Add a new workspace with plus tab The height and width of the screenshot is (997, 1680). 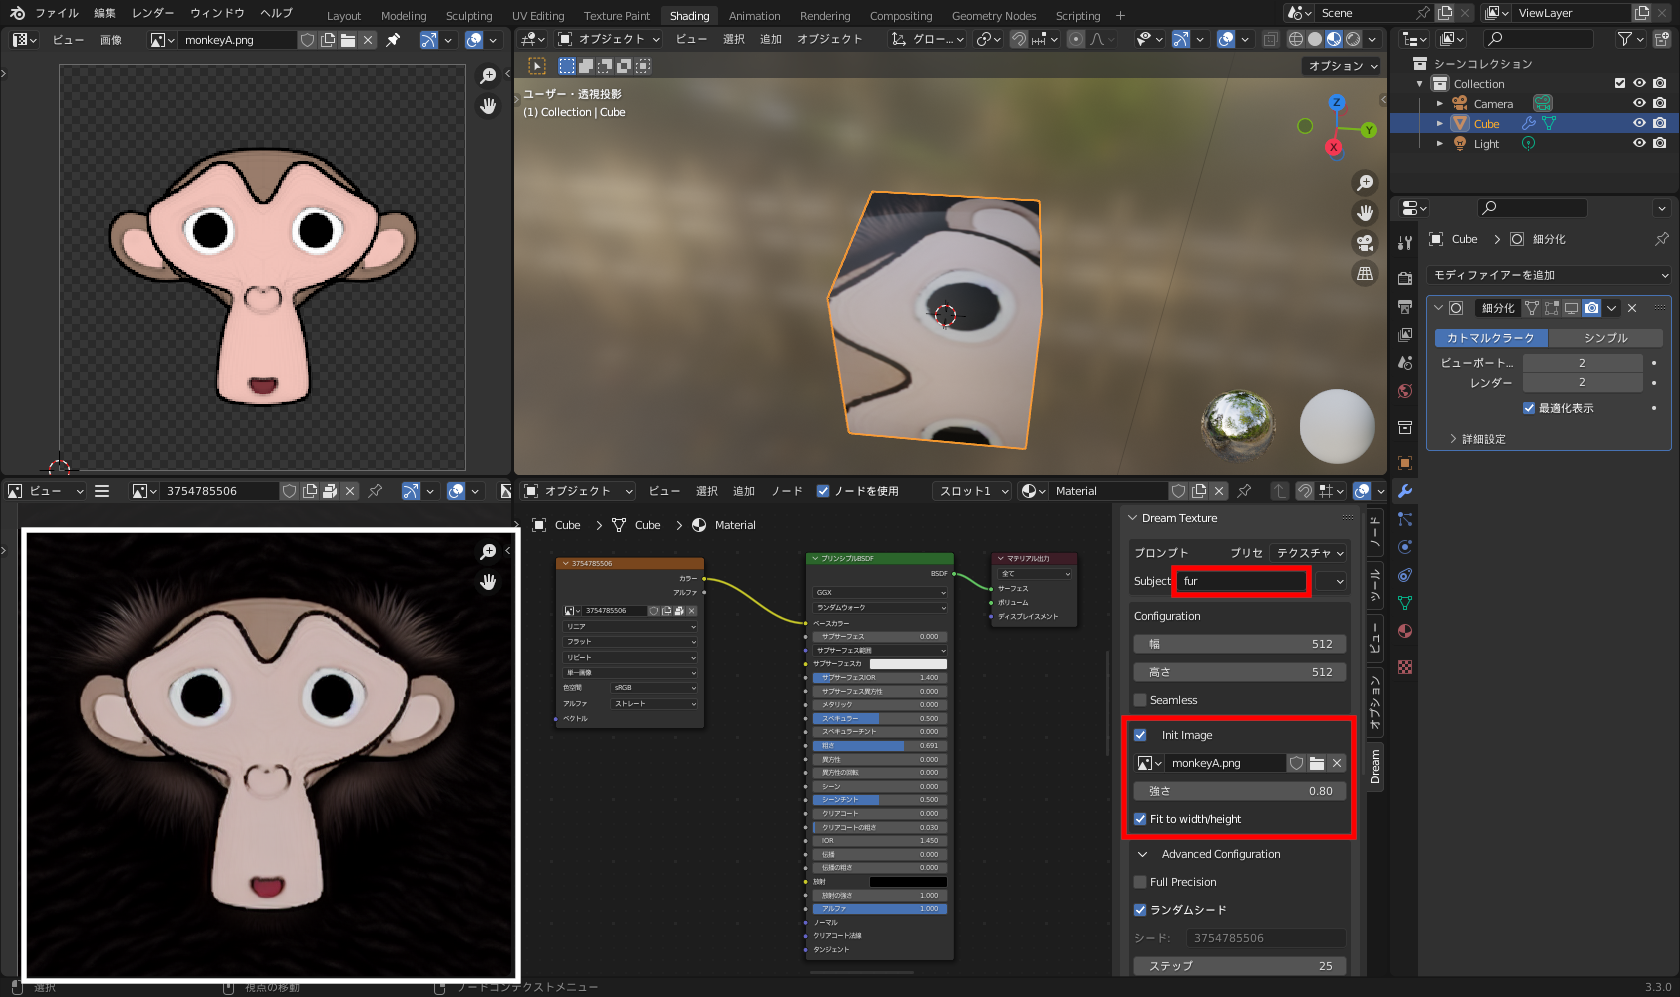click(x=1120, y=15)
